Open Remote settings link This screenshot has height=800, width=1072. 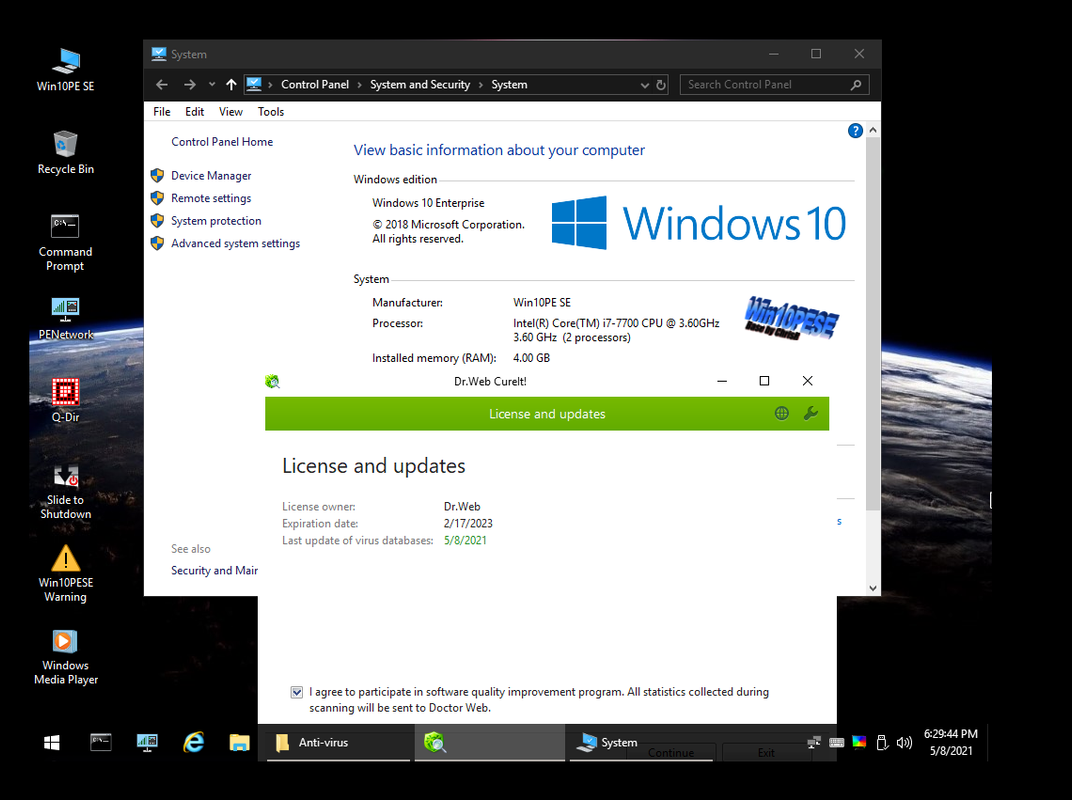[211, 198]
